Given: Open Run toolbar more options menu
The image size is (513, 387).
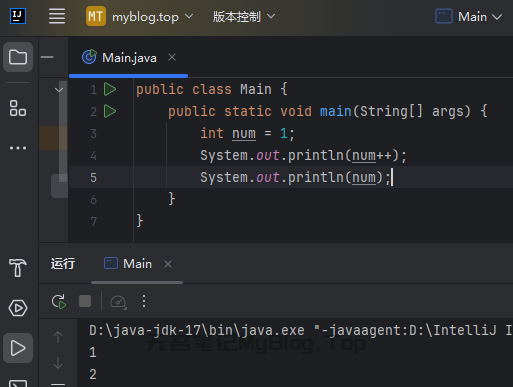Looking at the screenshot, I should click(144, 301).
